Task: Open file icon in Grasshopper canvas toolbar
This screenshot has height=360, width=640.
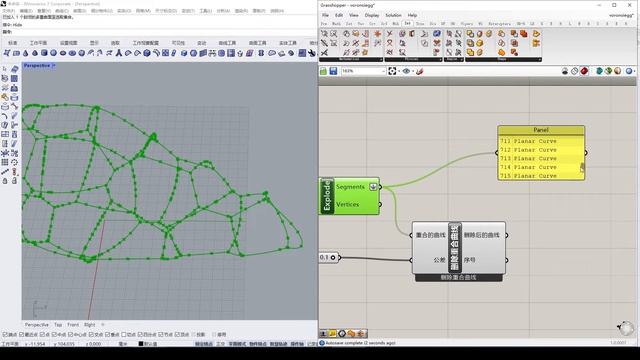Action: click(324, 71)
